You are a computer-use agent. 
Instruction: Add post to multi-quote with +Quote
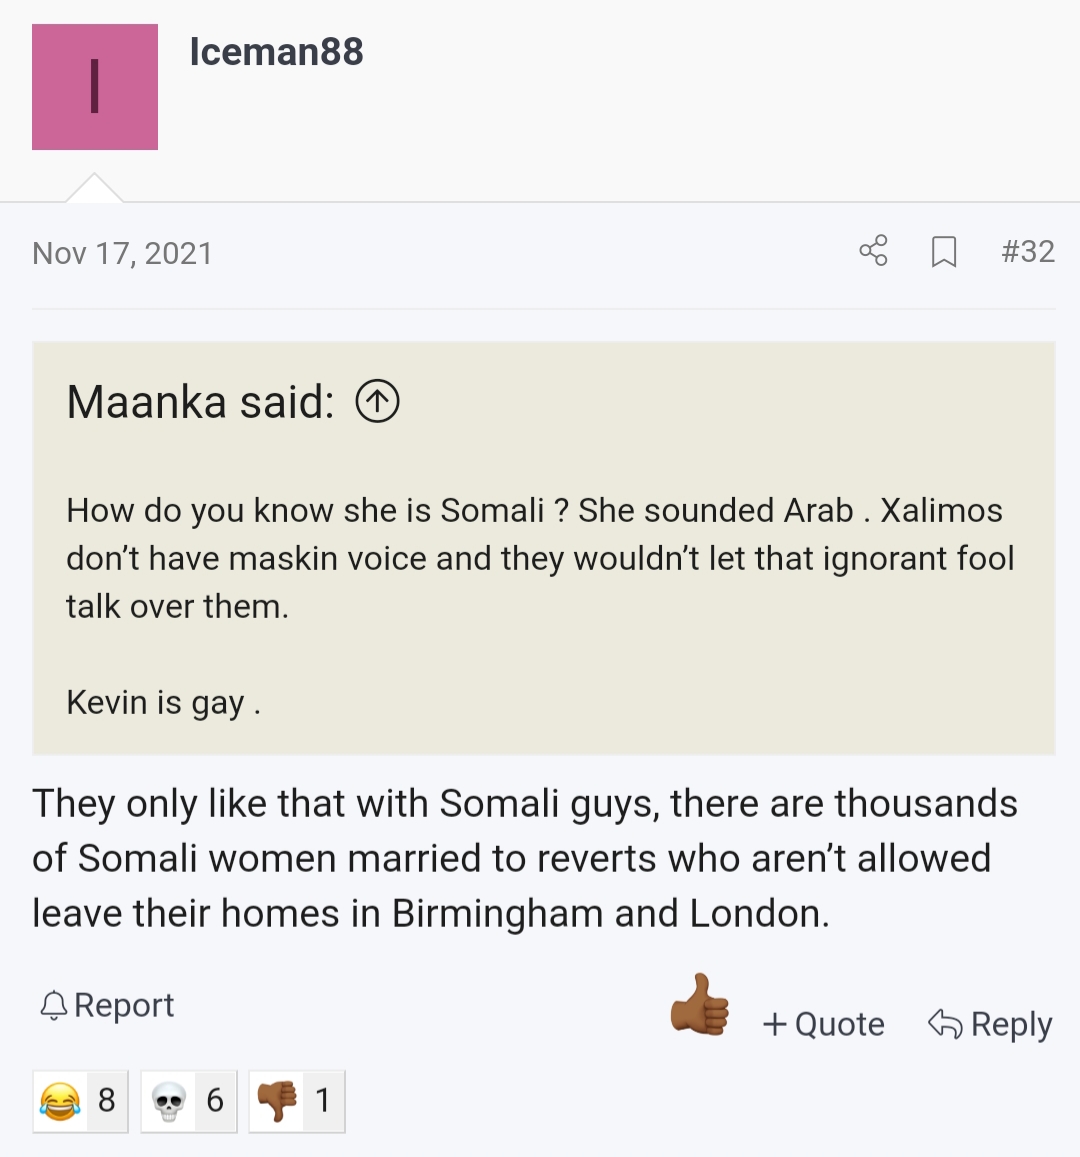click(x=823, y=1024)
